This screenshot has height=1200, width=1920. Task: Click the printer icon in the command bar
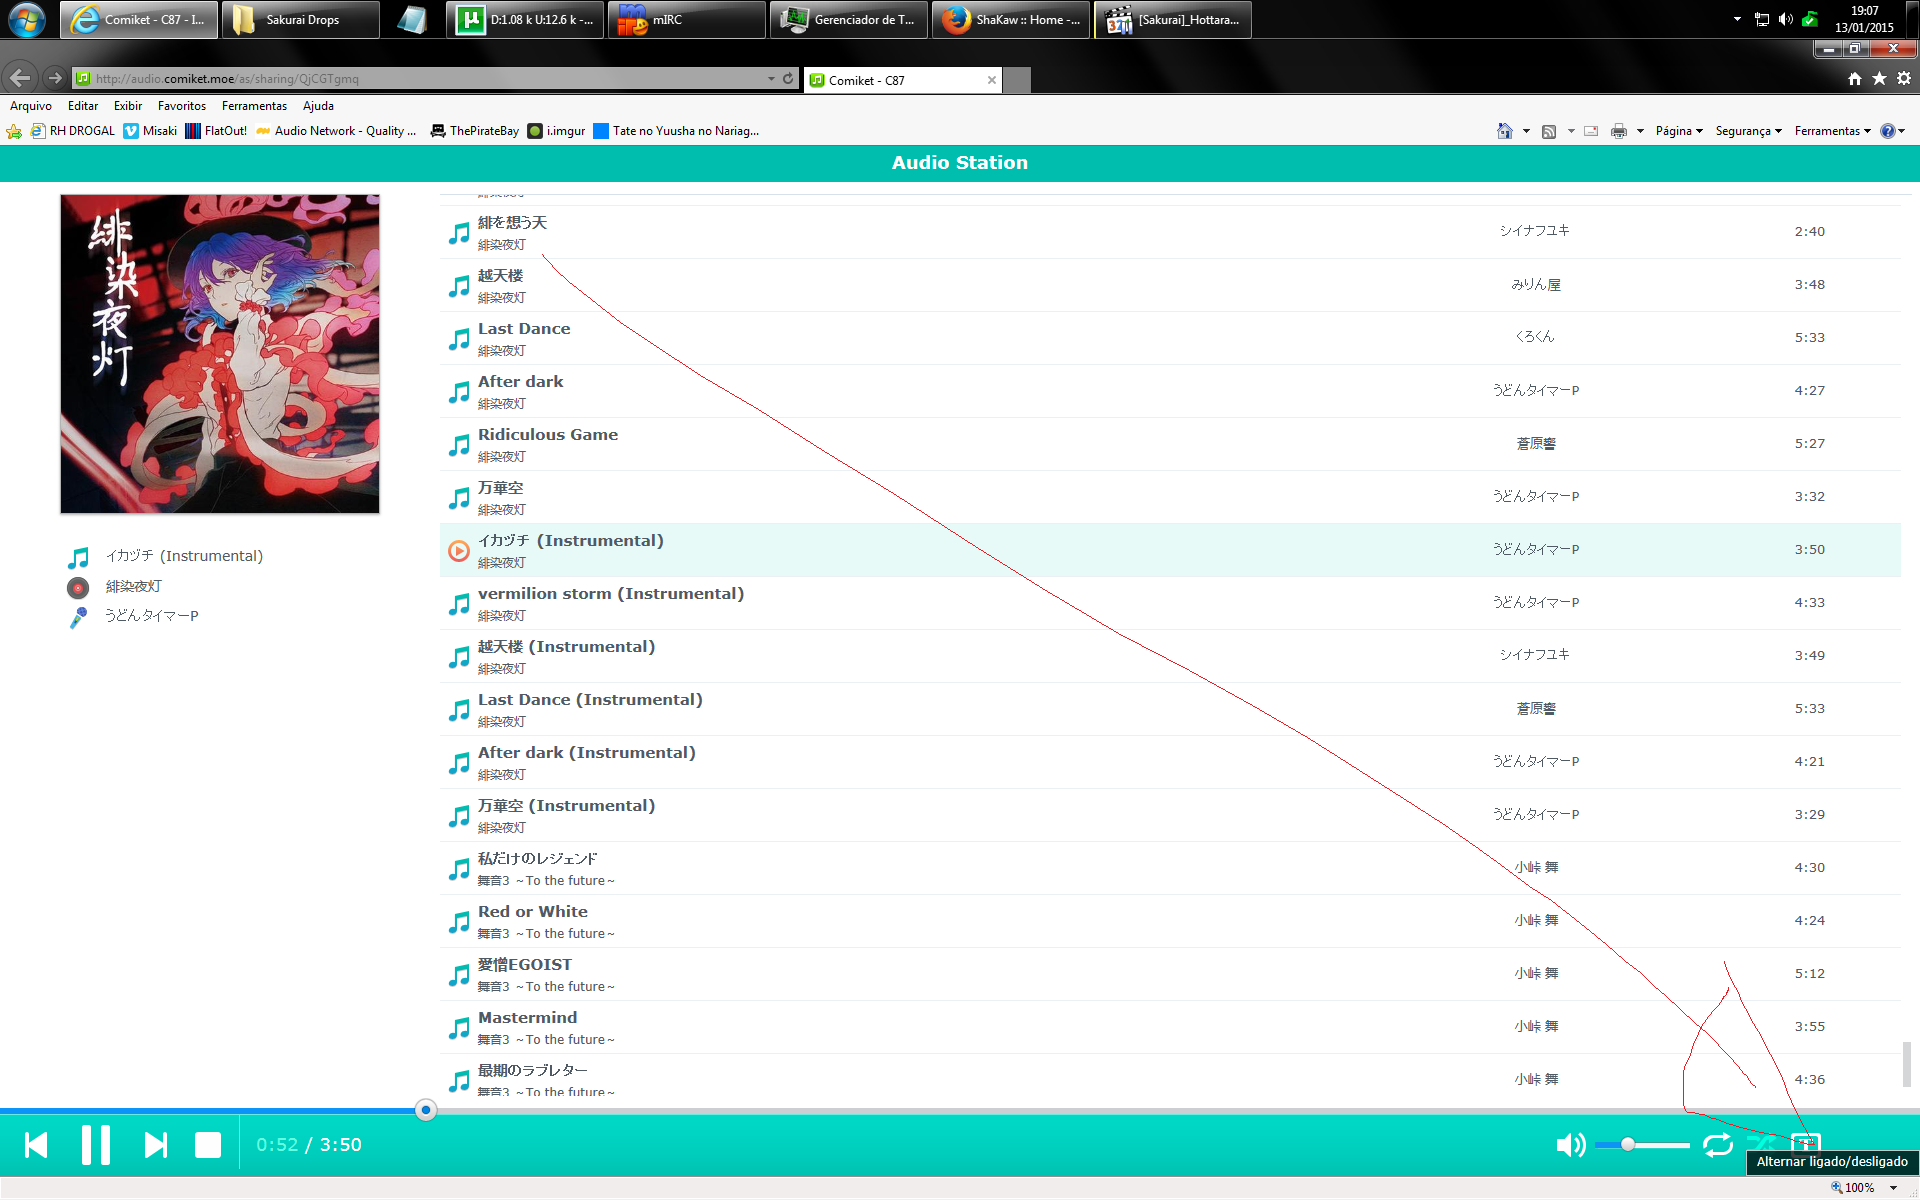coord(1619,131)
